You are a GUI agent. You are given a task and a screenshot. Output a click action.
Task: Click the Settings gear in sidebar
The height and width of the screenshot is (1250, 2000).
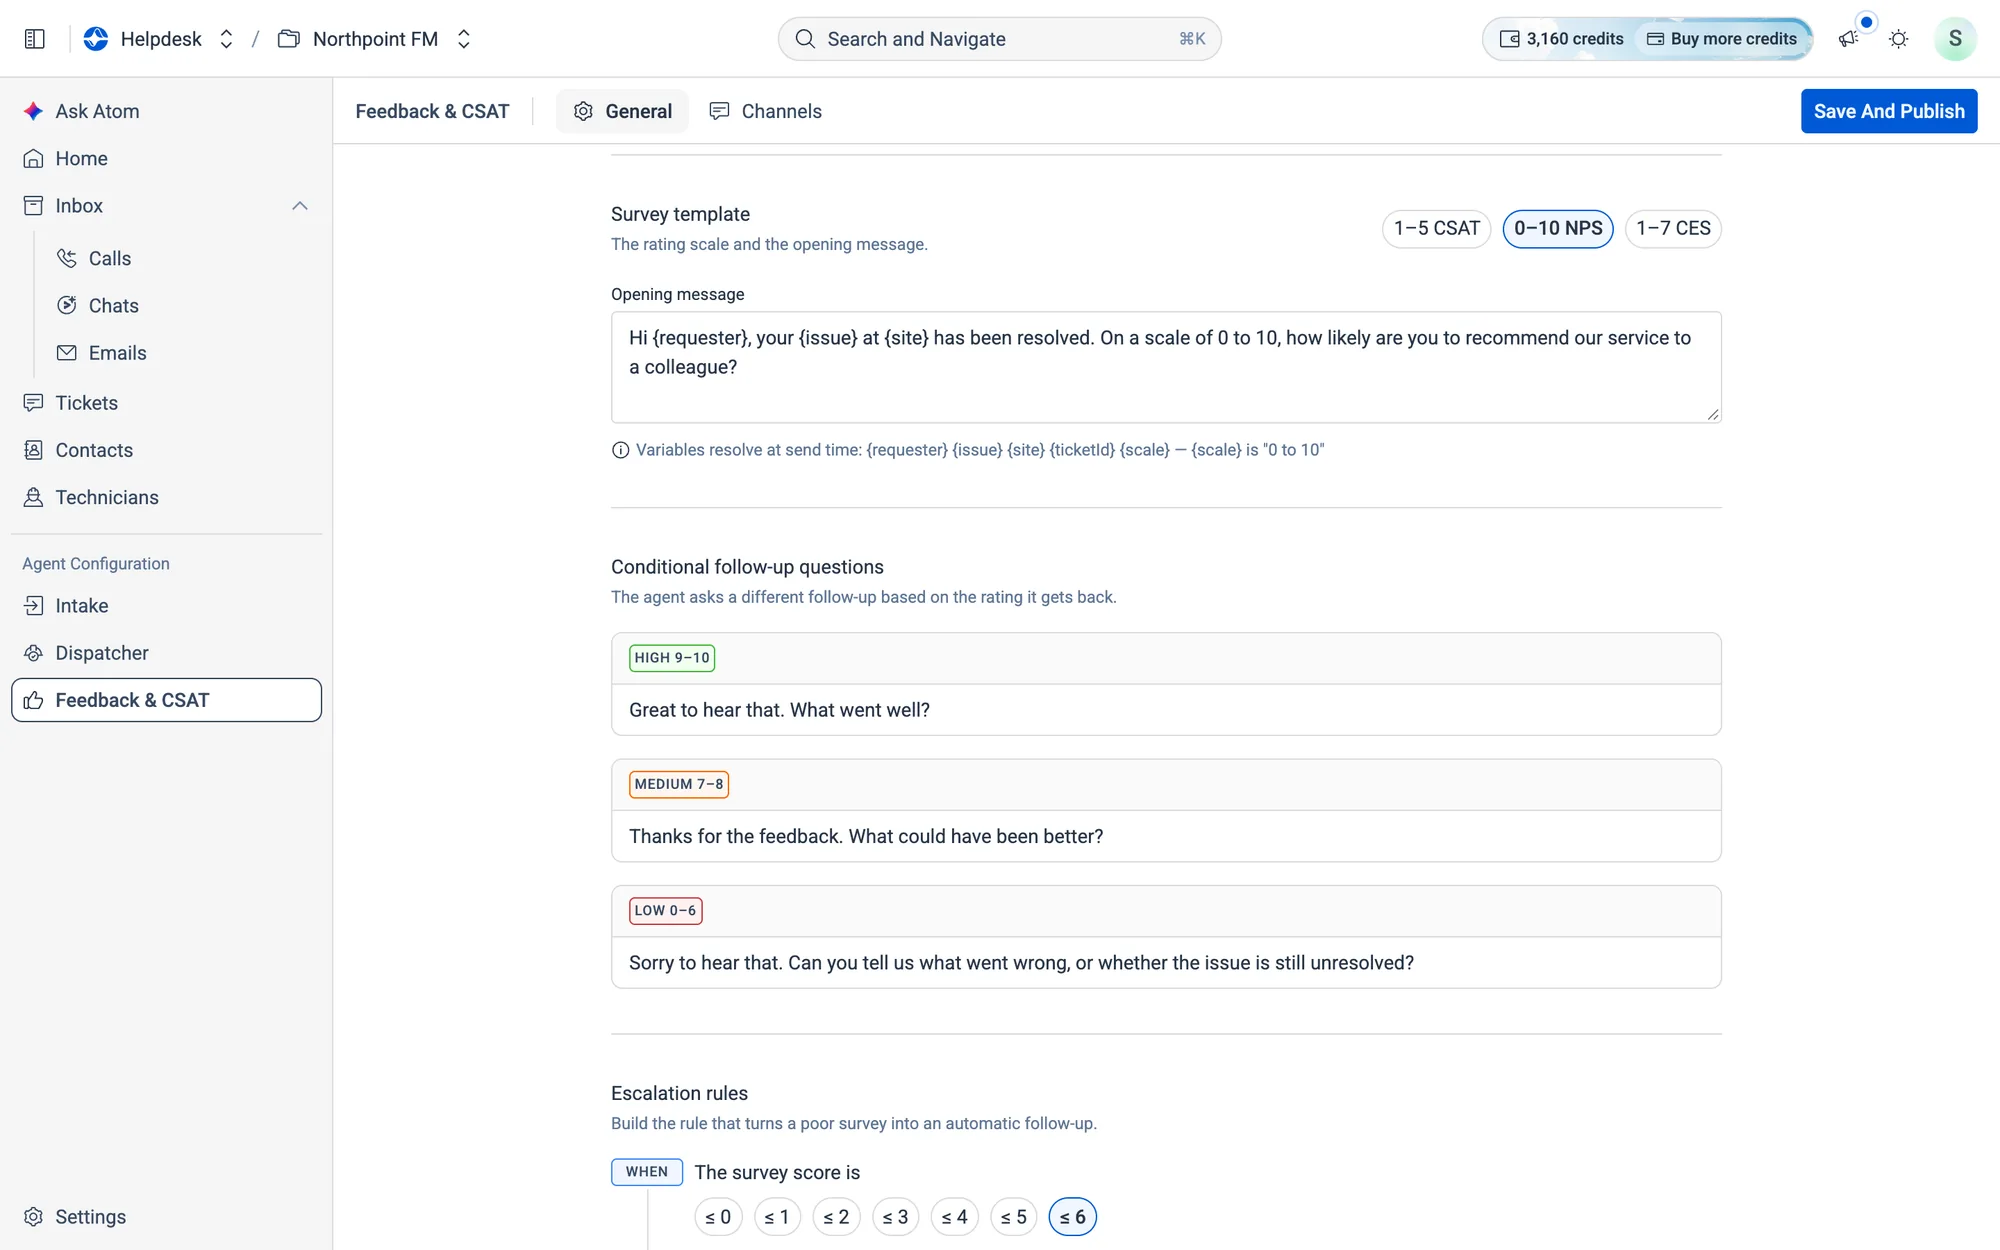pyautogui.click(x=33, y=1217)
